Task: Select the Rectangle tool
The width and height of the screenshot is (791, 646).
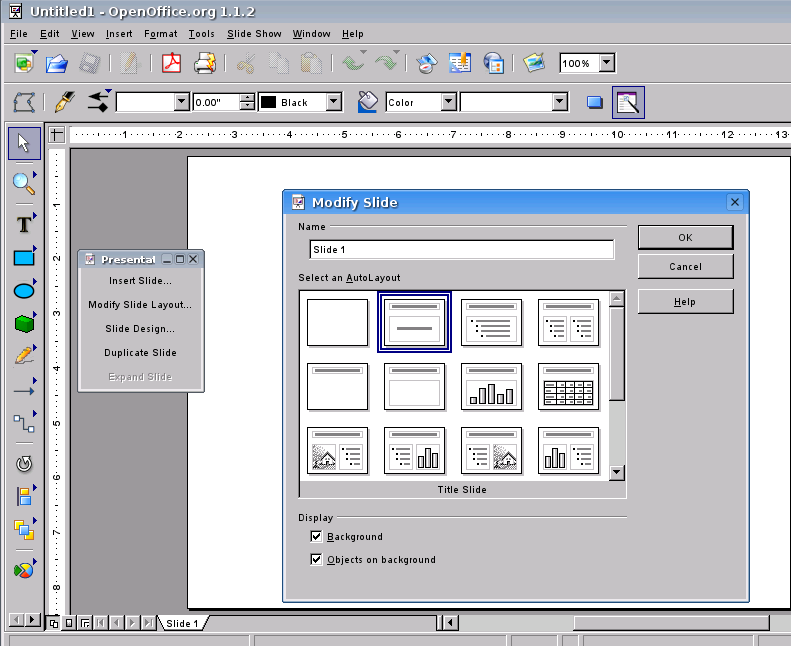Action: (x=24, y=258)
